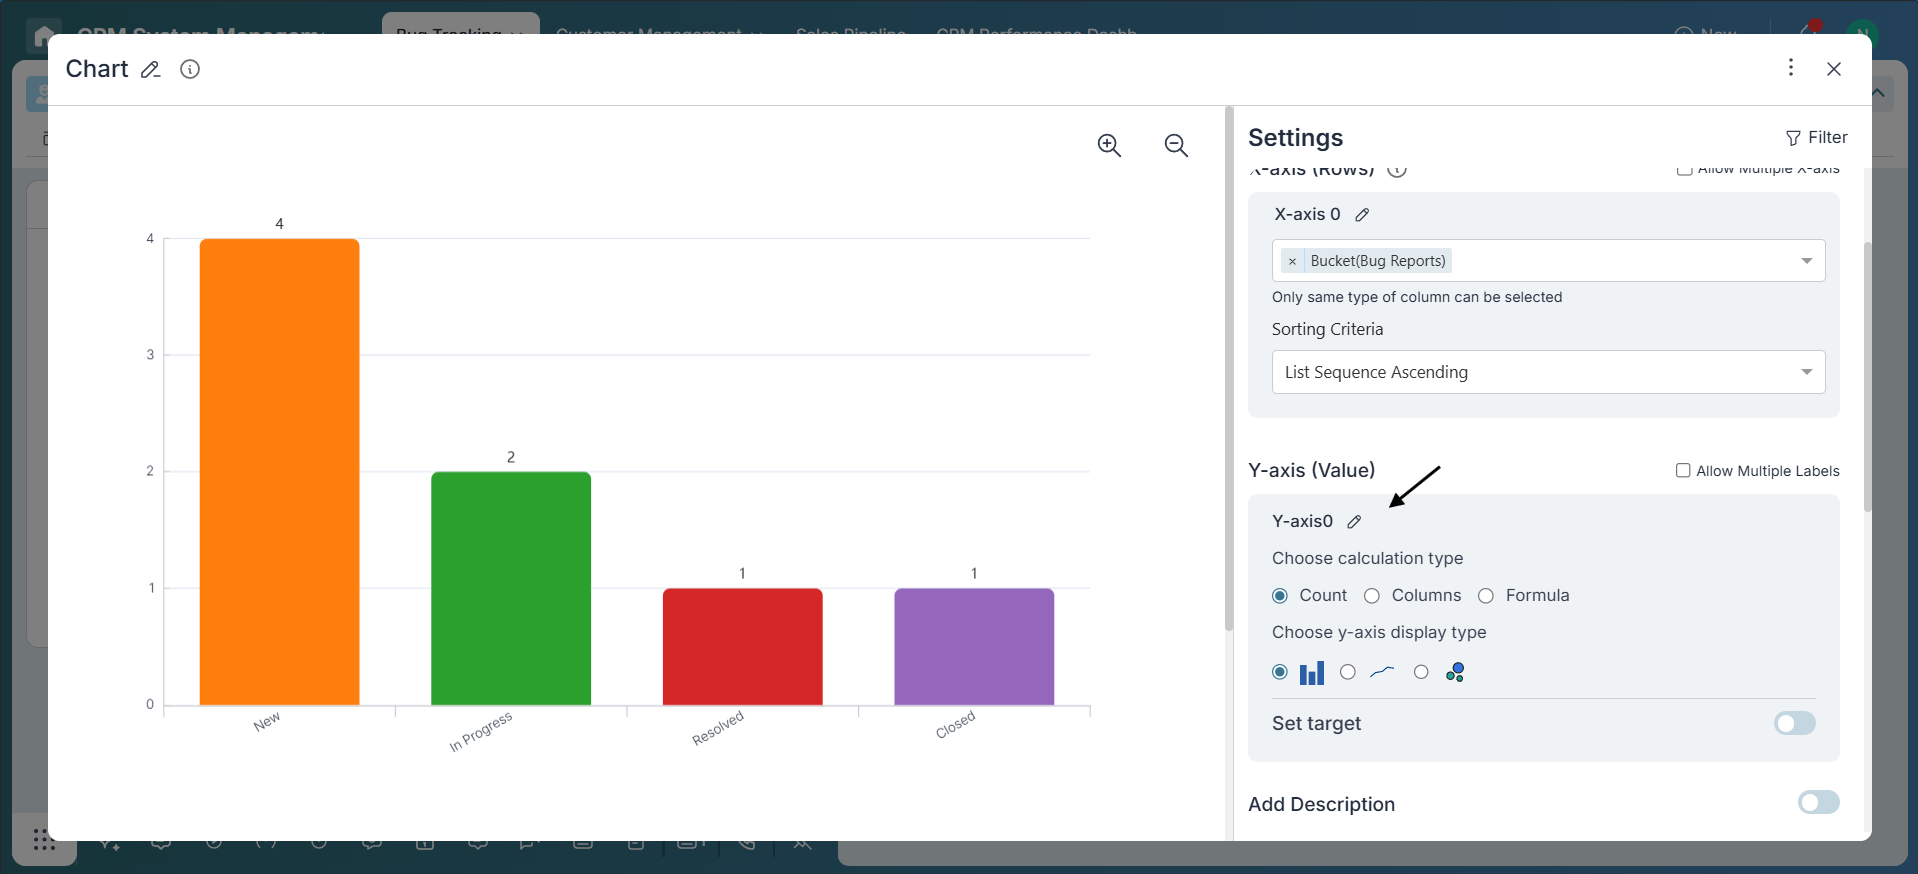Click the purple Closed bar
Screen dimensions: 1918x874
974,647
